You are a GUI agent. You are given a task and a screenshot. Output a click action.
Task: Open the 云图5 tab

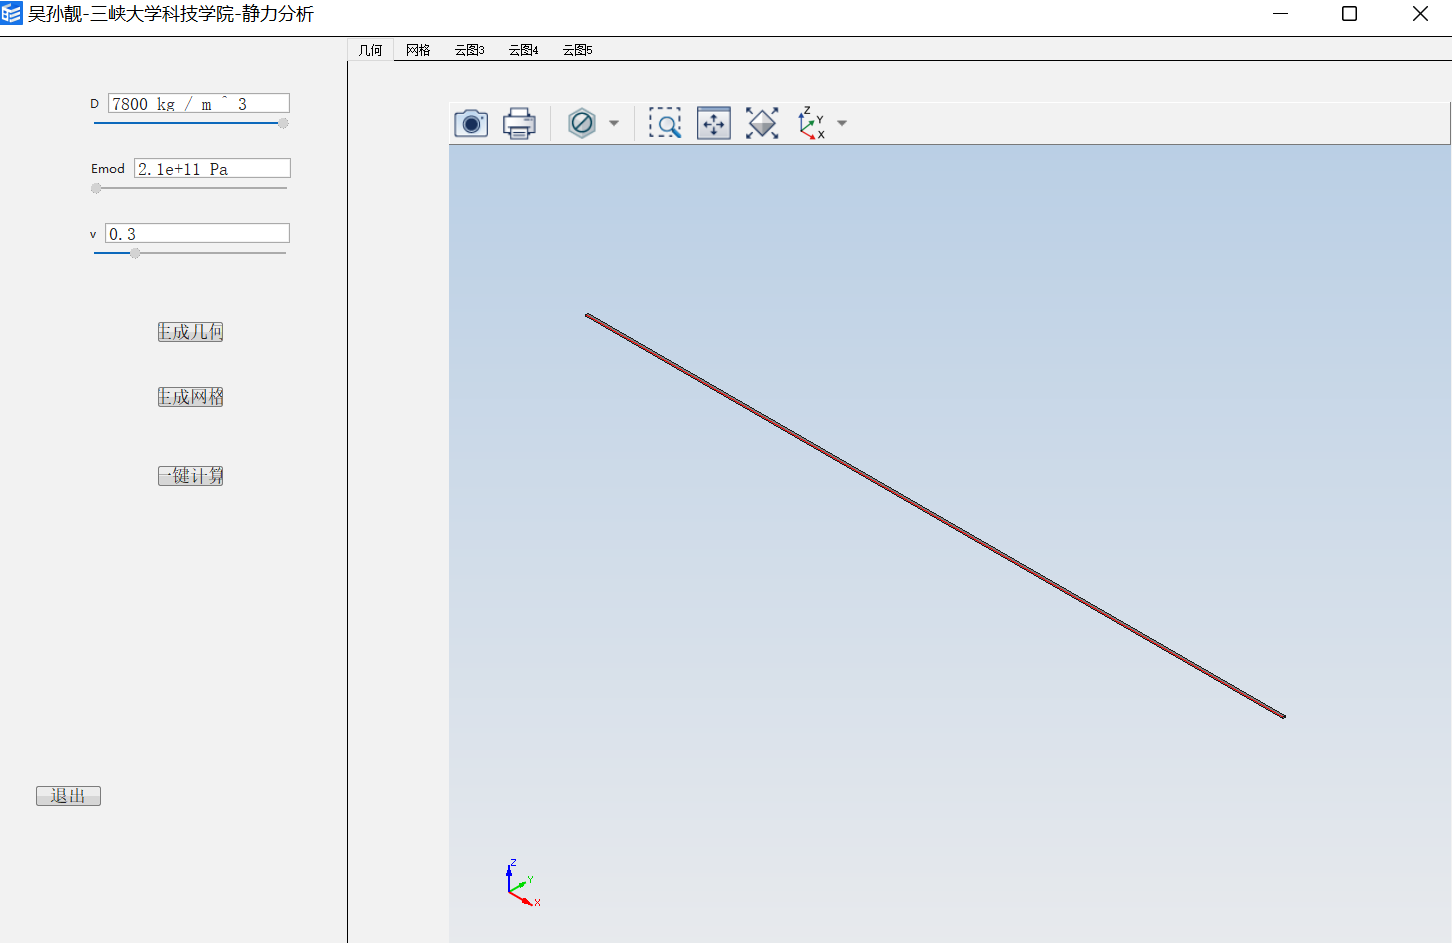(577, 50)
